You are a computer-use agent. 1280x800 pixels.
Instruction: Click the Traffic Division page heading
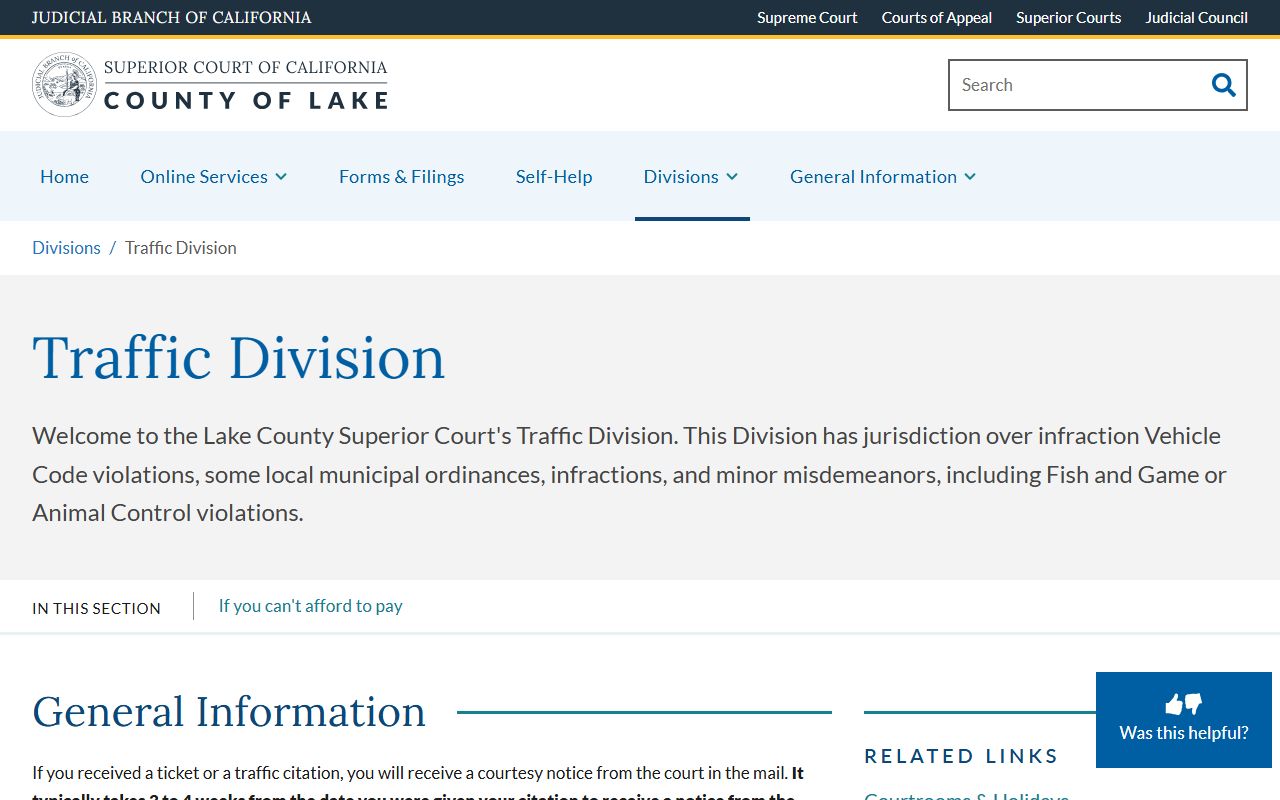239,357
